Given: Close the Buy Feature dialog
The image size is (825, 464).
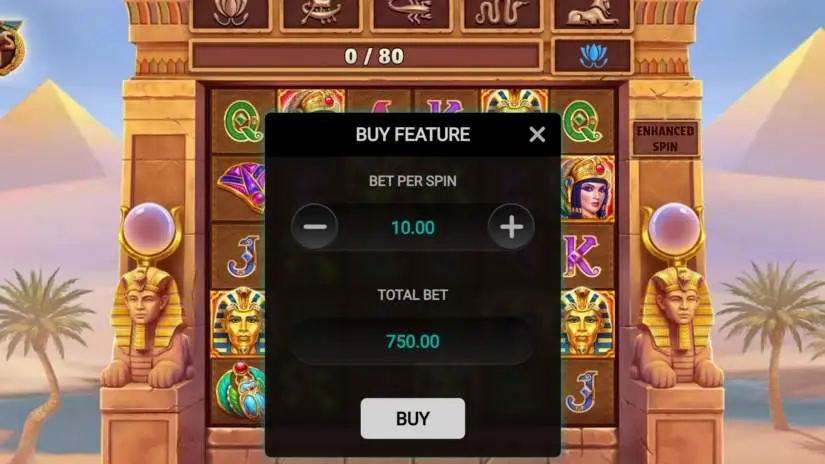Looking at the screenshot, I should click(537, 135).
